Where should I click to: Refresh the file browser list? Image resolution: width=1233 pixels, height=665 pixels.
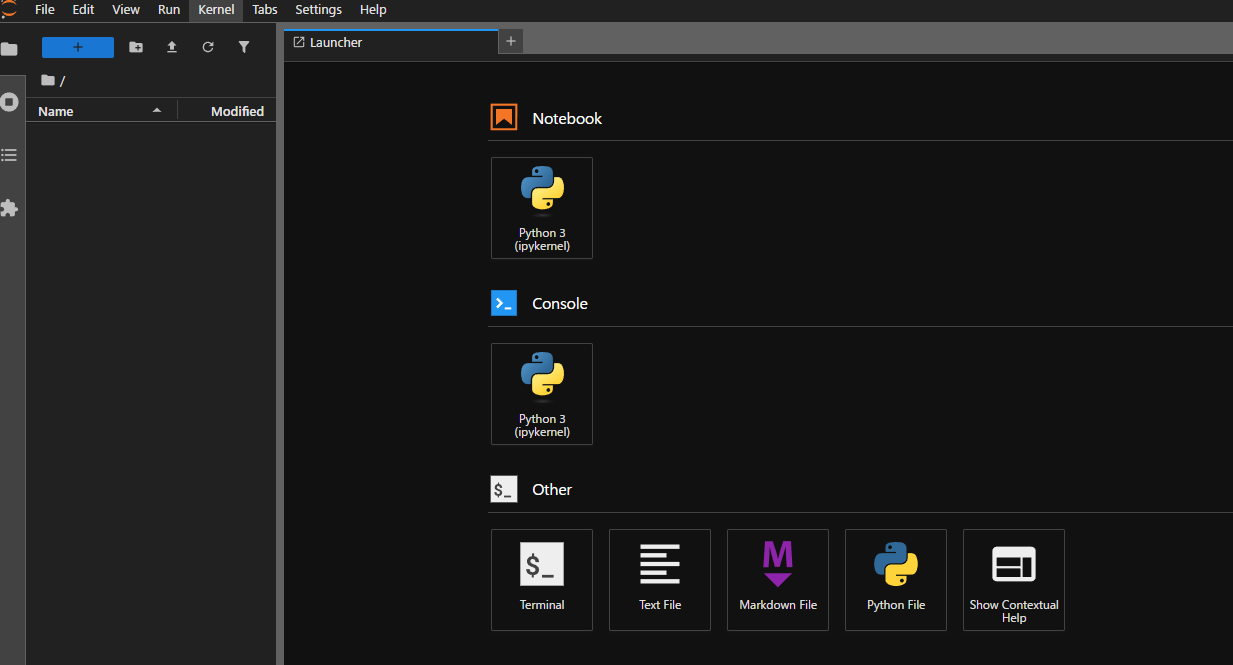pyautogui.click(x=208, y=47)
